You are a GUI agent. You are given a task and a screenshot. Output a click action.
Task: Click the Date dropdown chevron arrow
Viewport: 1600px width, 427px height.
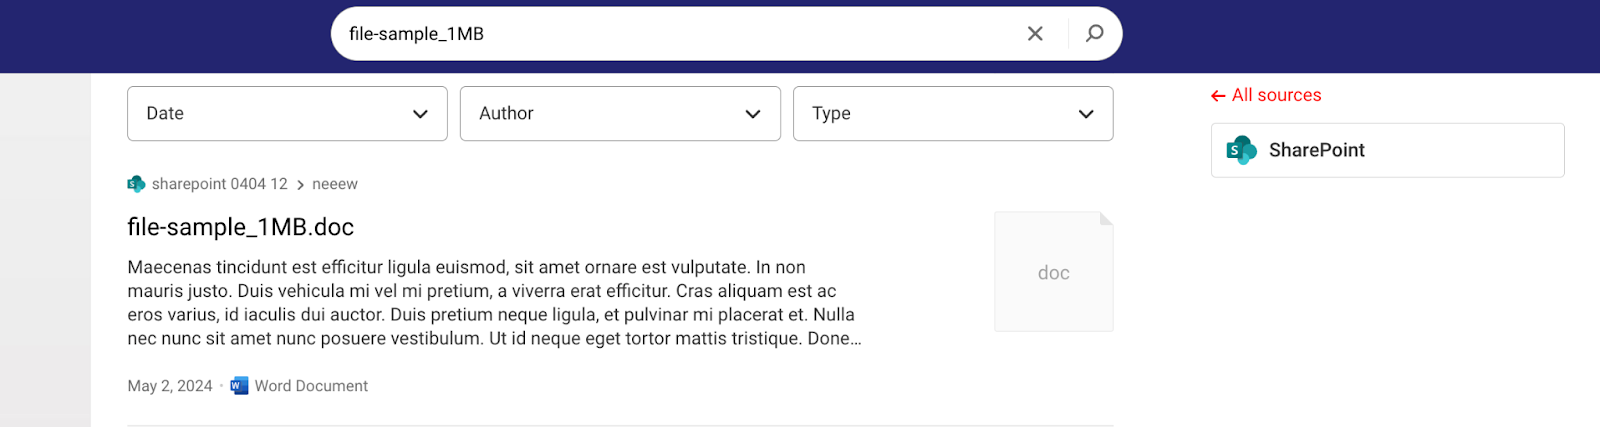[x=420, y=114]
